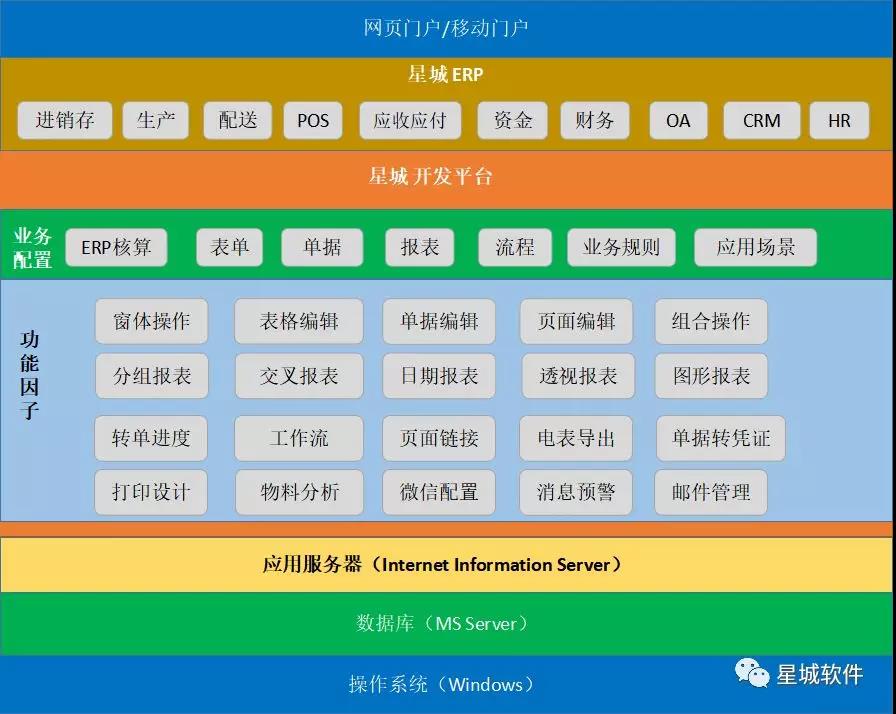Image resolution: width=896 pixels, height=714 pixels.
Task: Open the 打印设计 function box
Action: (x=151, y=492)
